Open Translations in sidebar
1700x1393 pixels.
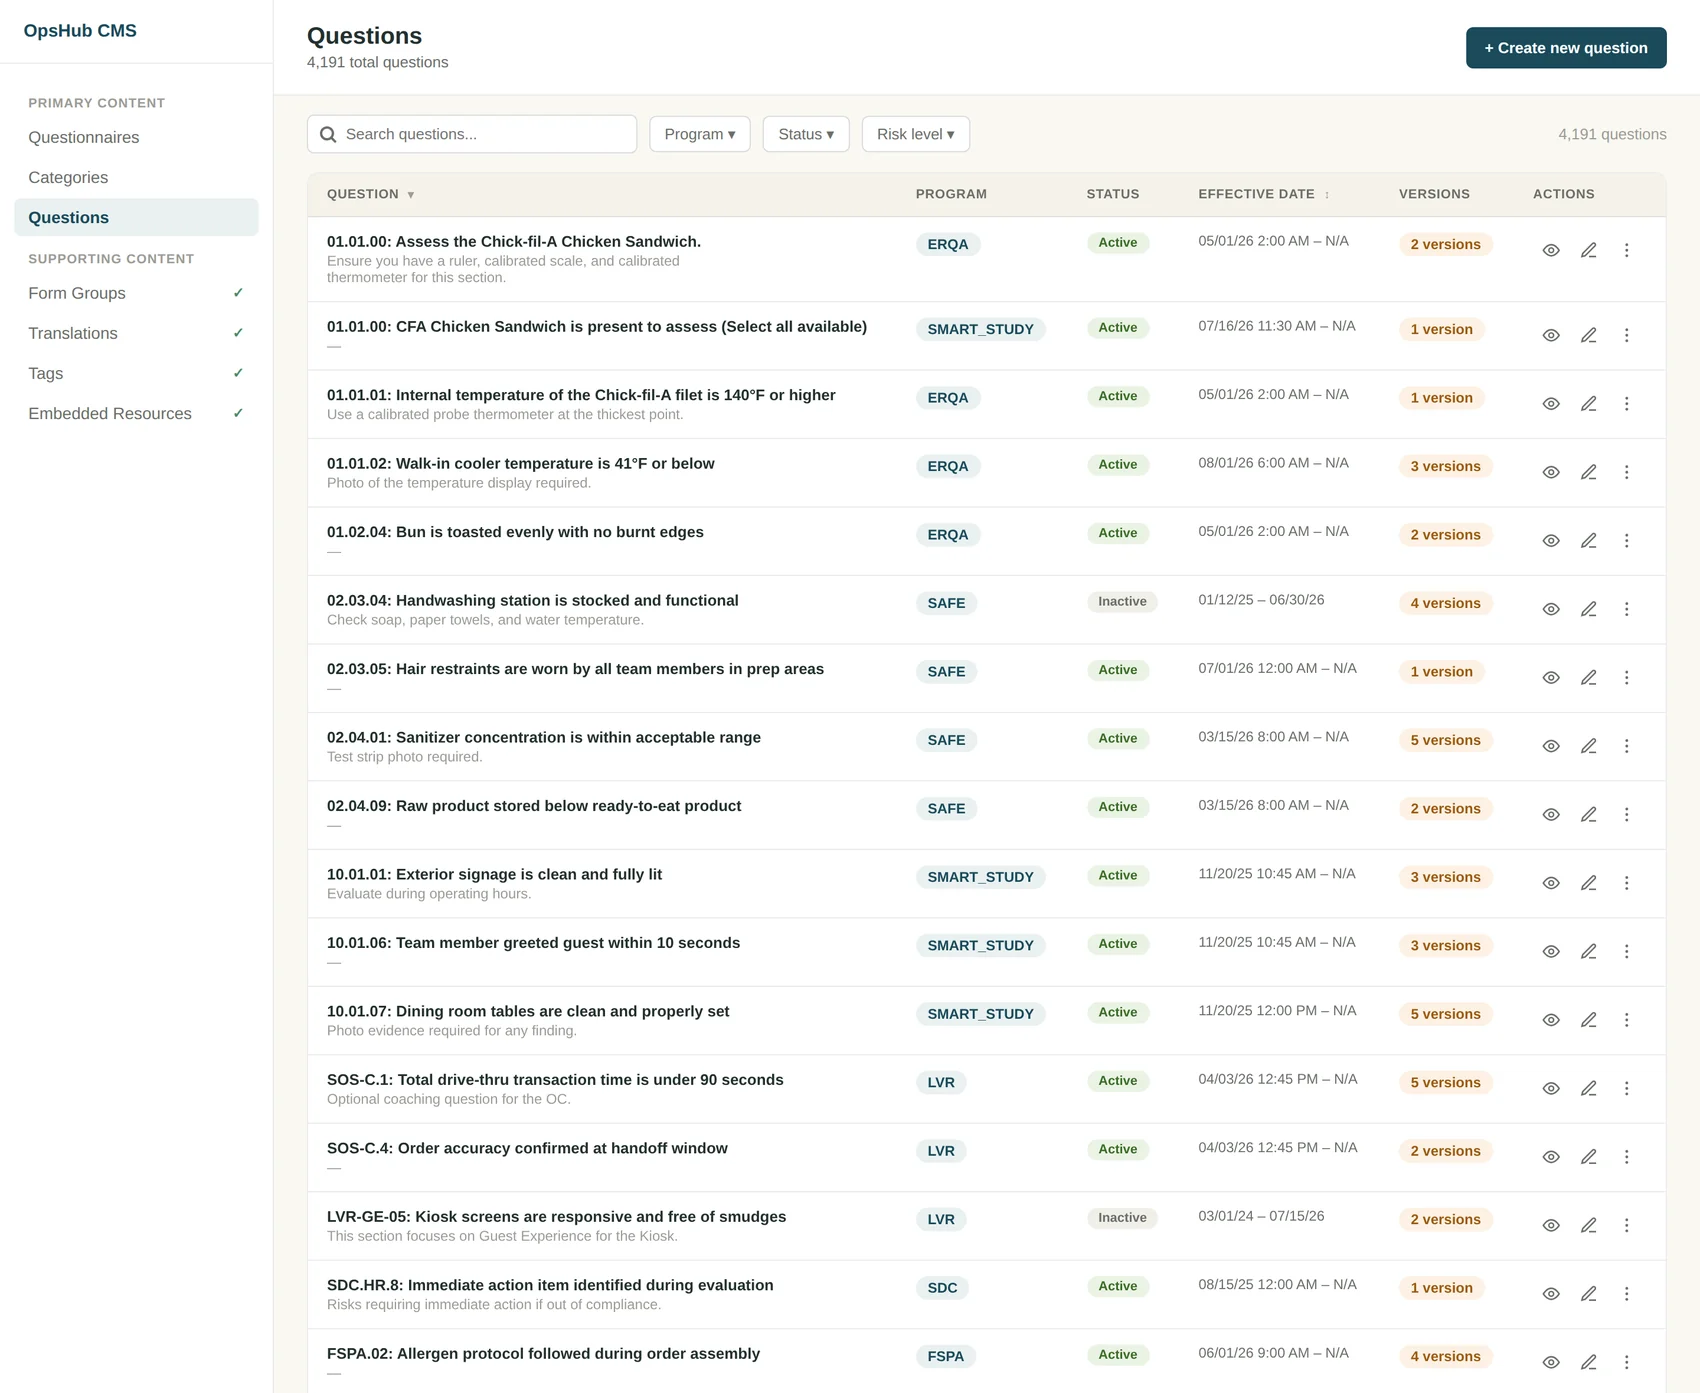coord(136,333)
